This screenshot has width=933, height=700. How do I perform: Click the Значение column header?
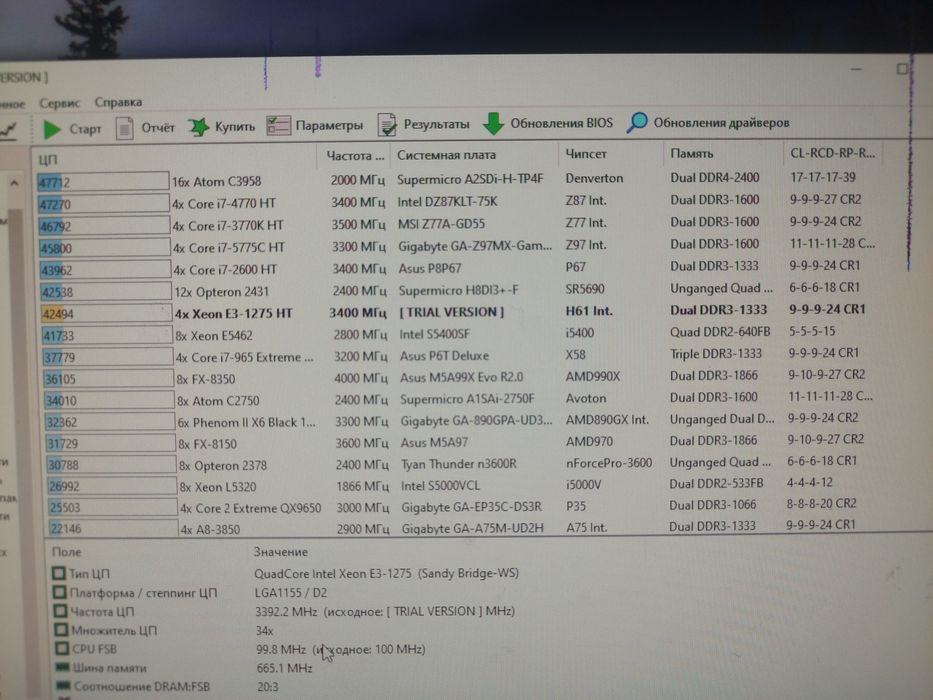(x=280, y=552)
